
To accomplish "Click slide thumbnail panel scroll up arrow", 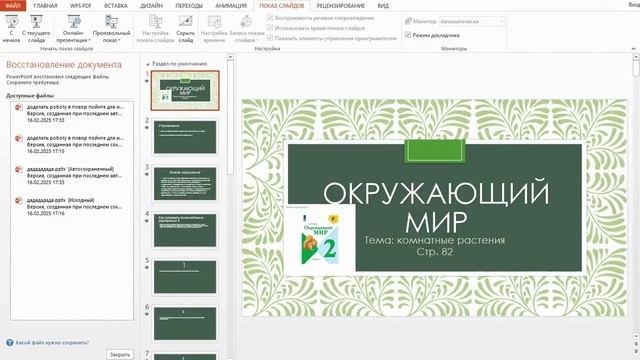I will click(x=230, y=57).
